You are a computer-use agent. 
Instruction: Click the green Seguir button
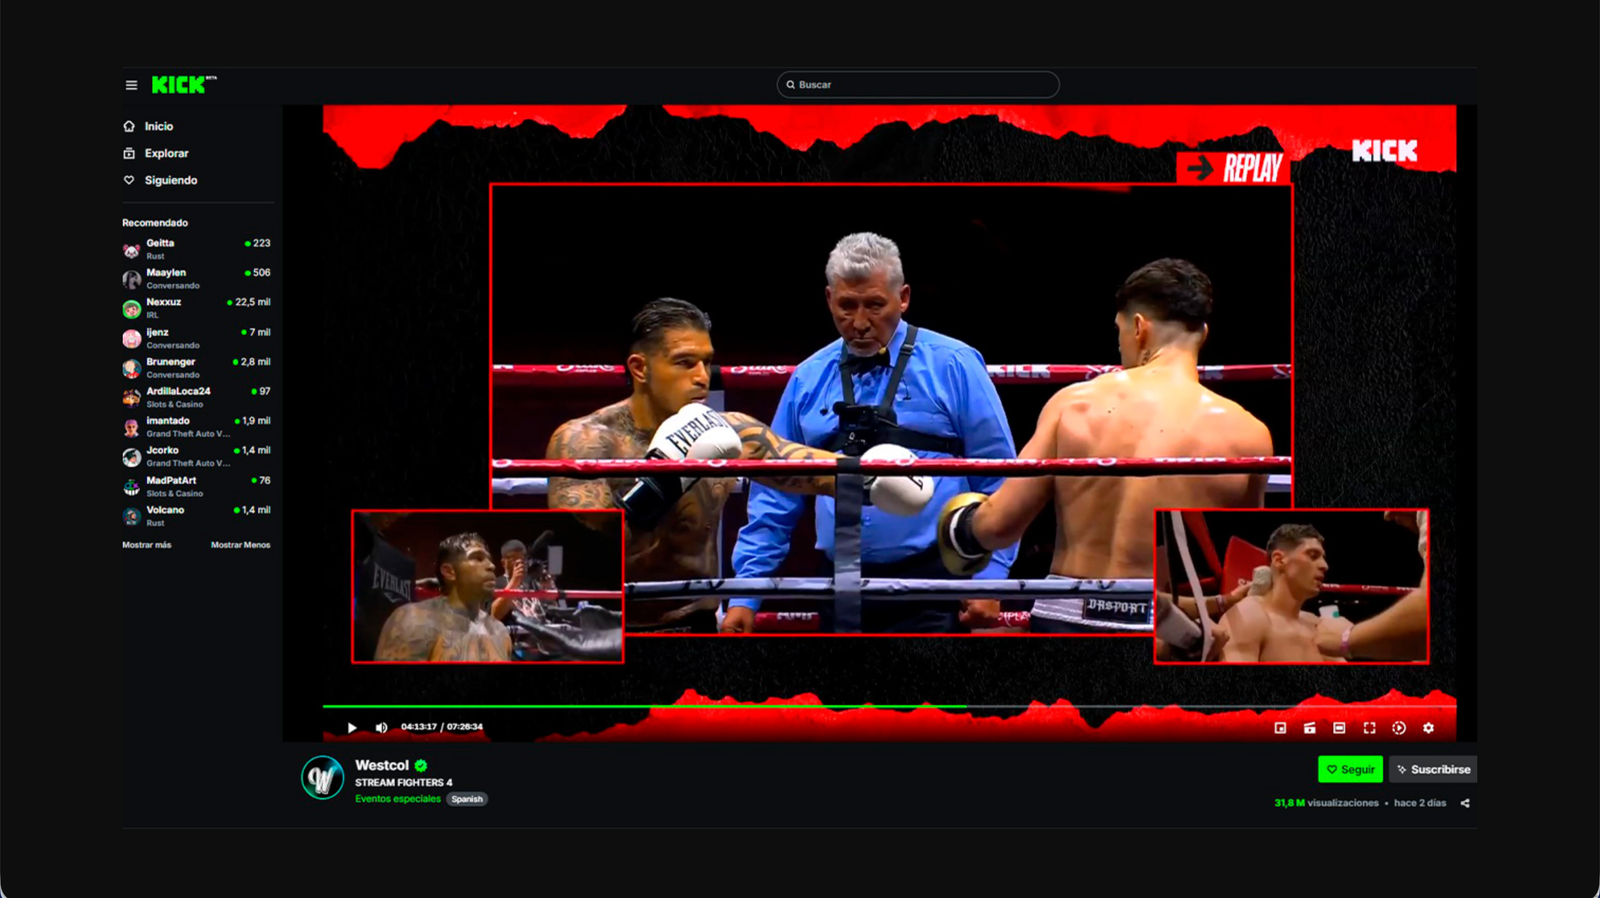click(x=1350, y=769)
